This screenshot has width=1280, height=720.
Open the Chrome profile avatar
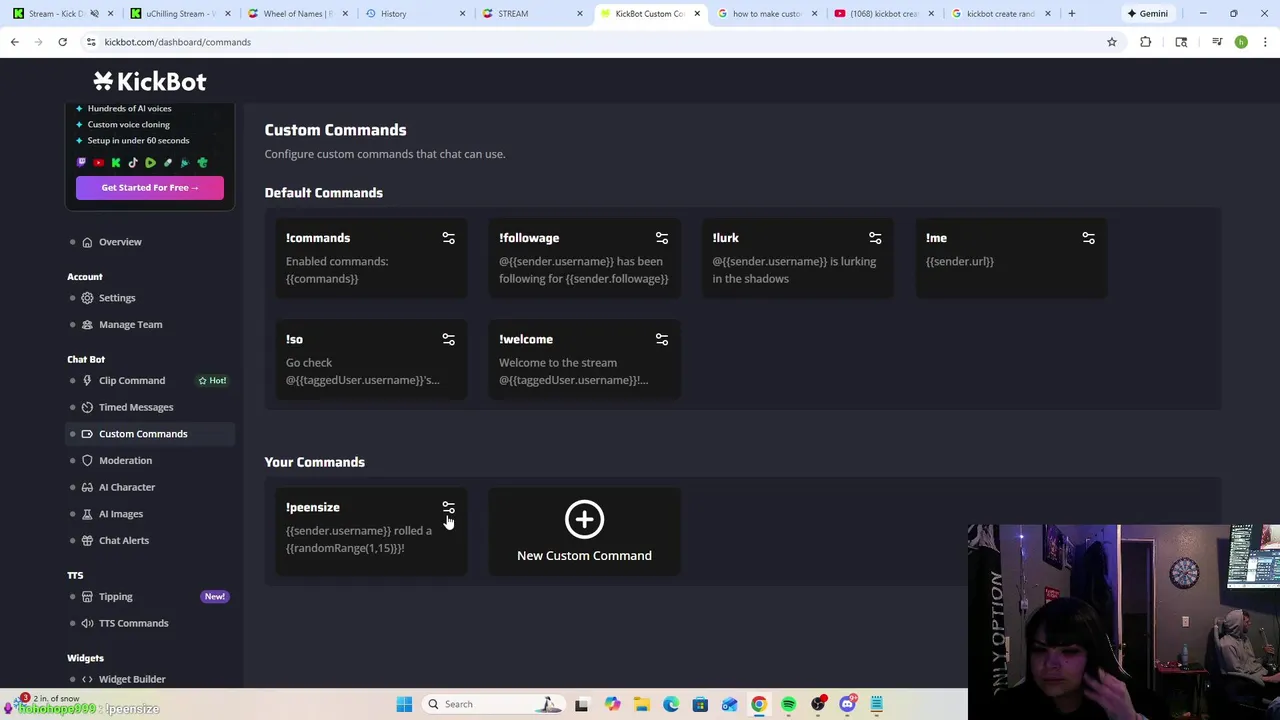[x=1241, y=42]
